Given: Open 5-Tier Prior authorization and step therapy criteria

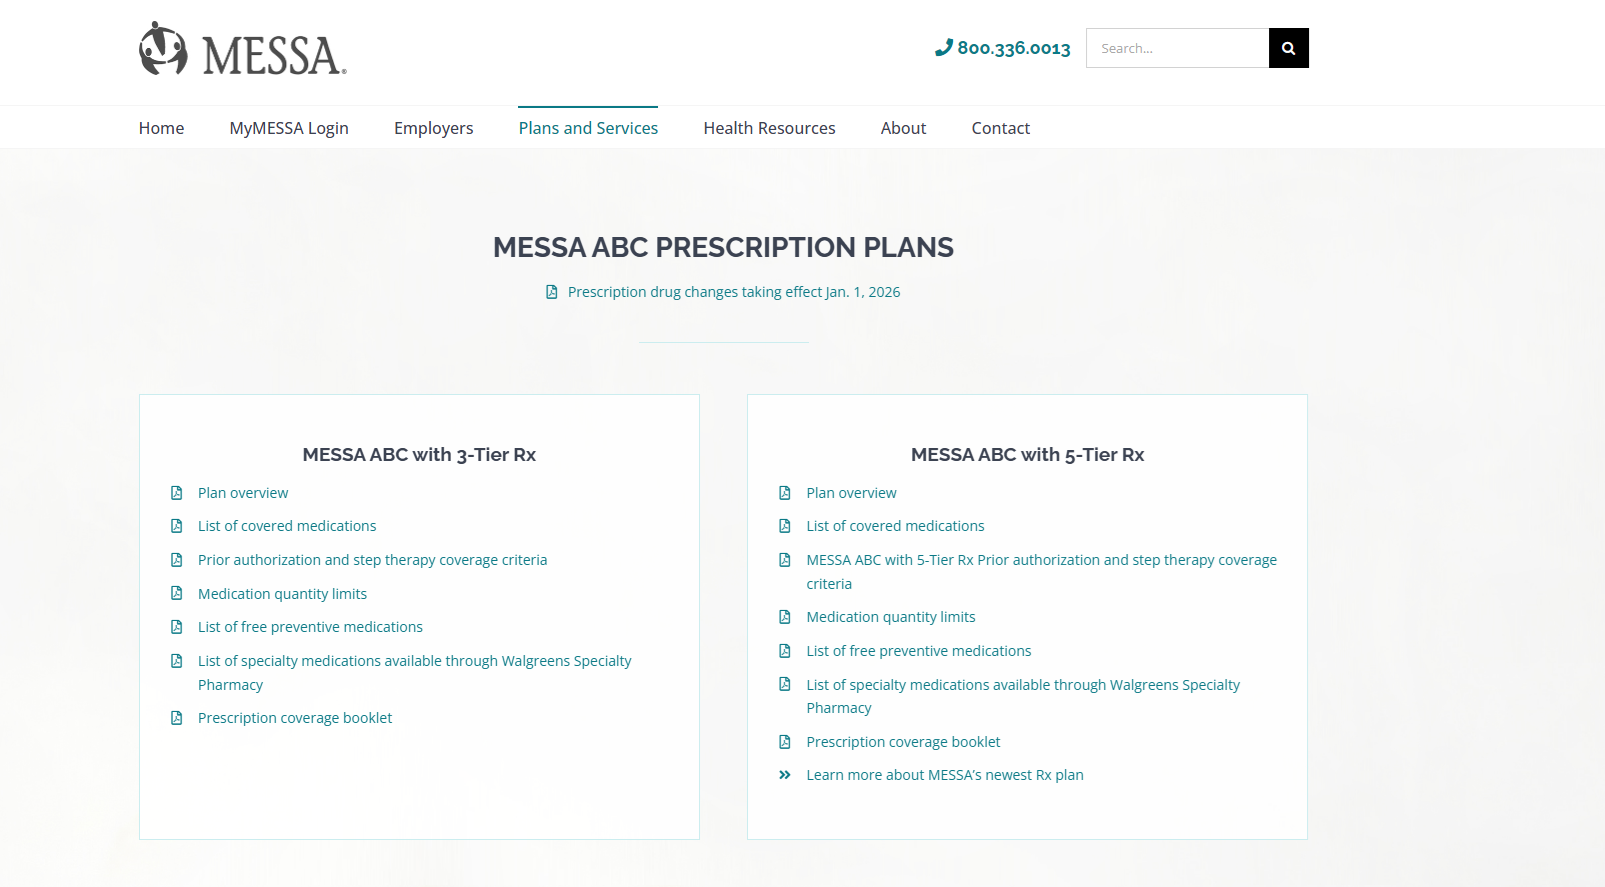Looking at the screenshot, I should tap(1041, 560).
